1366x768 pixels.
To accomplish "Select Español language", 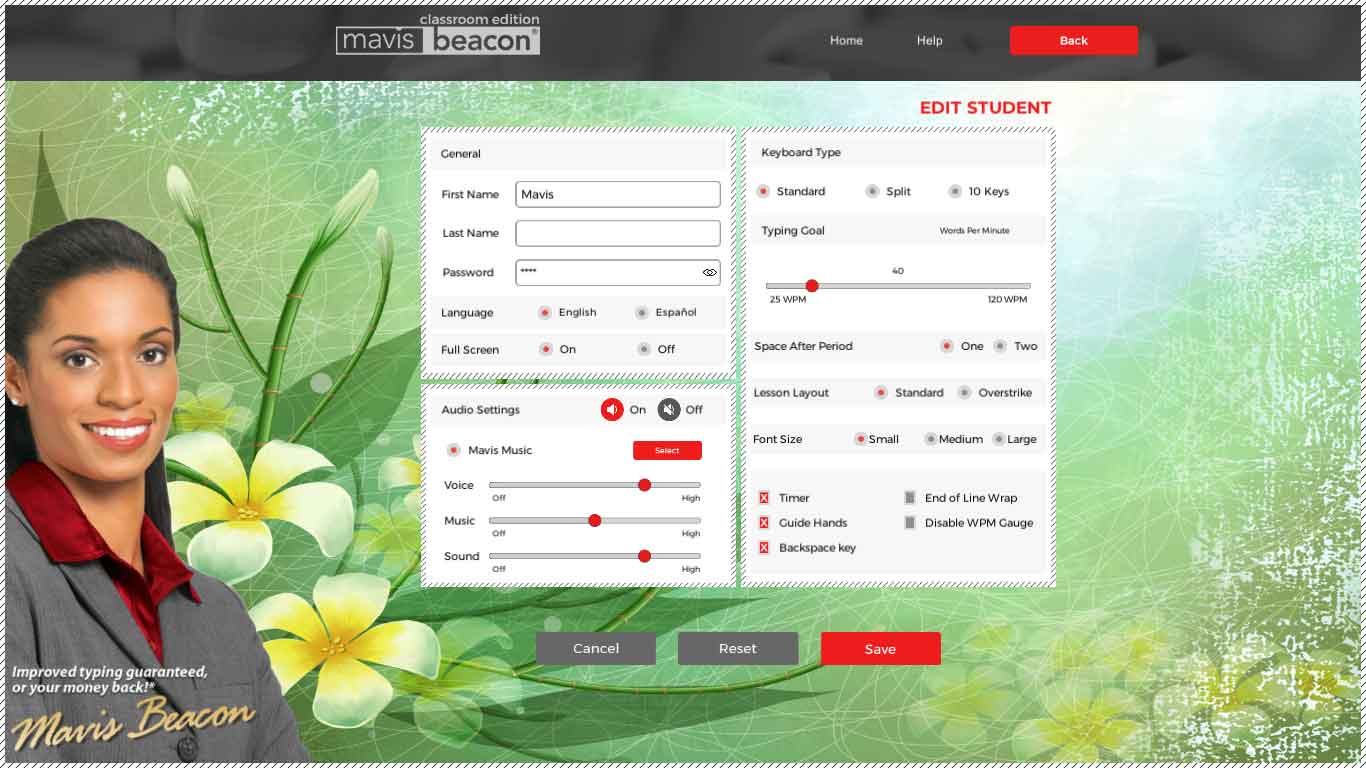I will 642,313.
